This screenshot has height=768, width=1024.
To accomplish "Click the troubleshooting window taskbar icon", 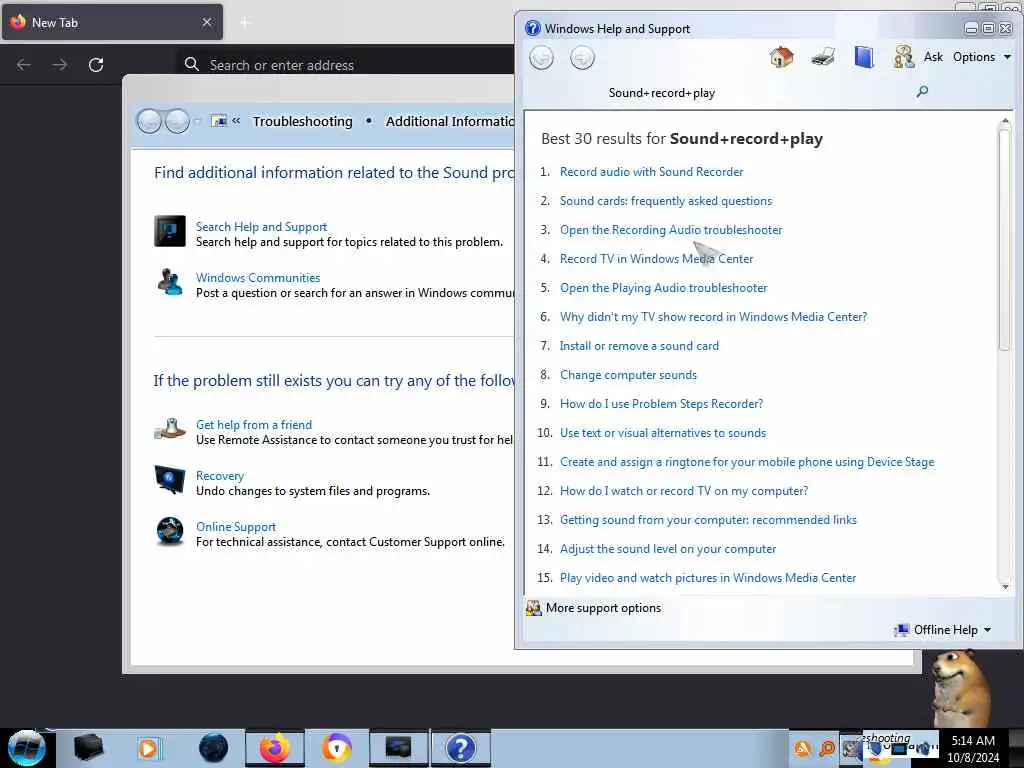I will coord(398,748).
